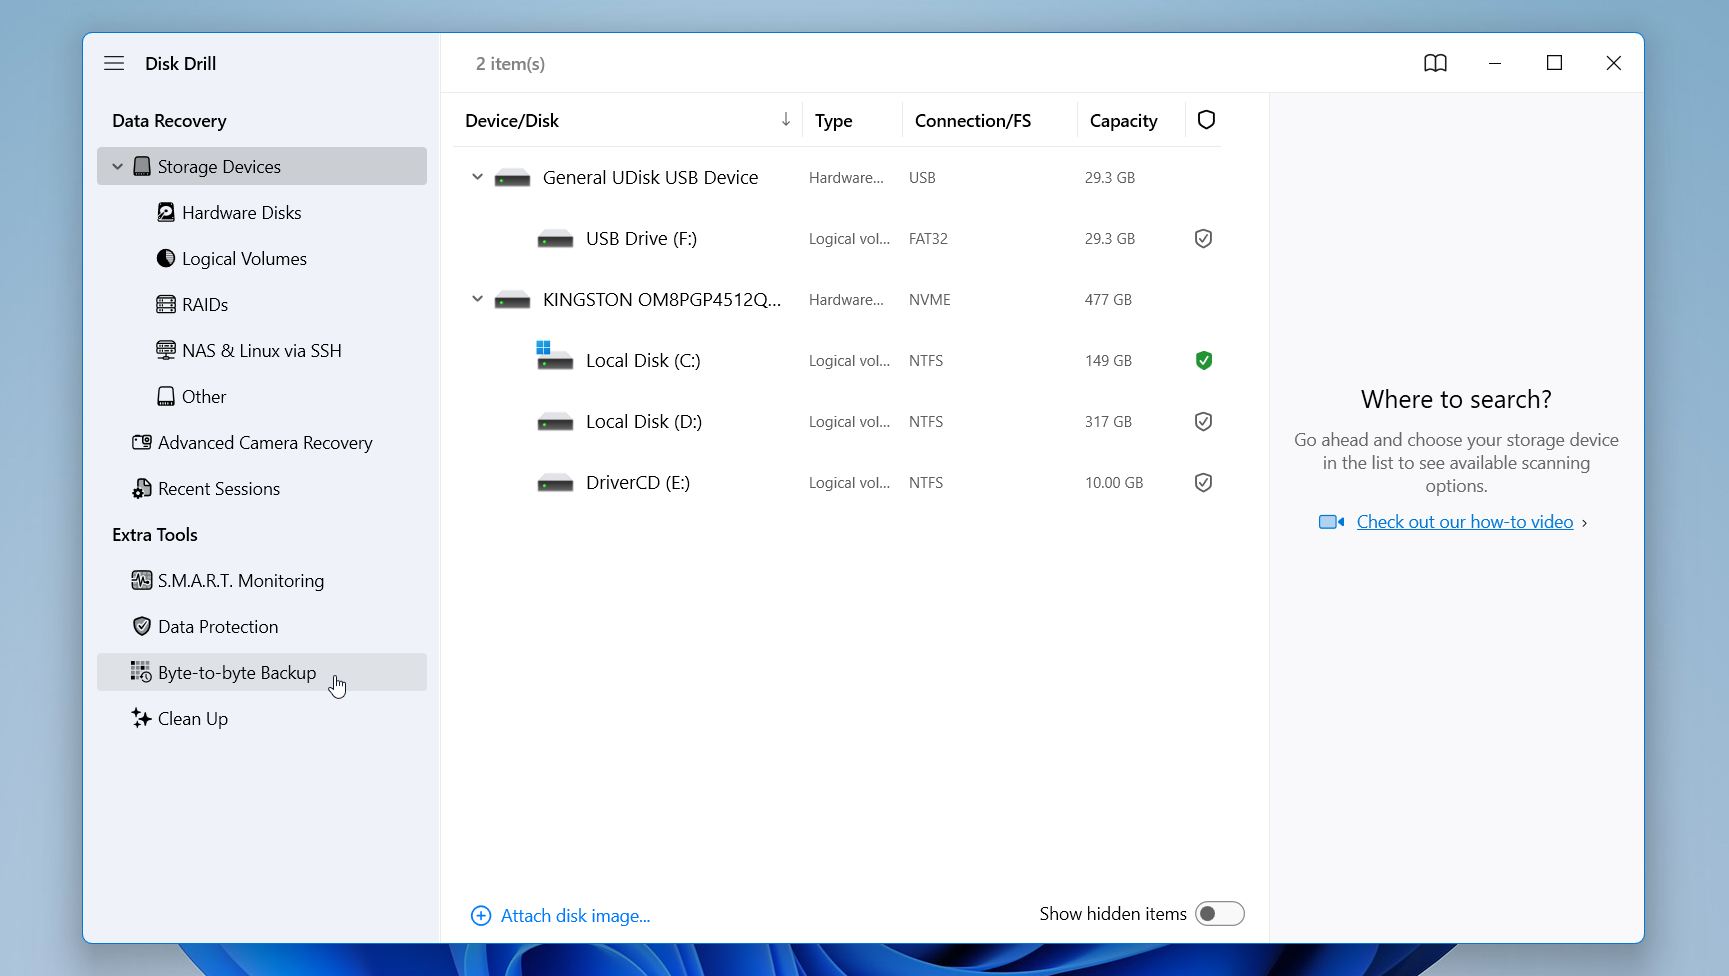
Task: Click the 10.00 GB capacity cell
Action: point(1114,482)
